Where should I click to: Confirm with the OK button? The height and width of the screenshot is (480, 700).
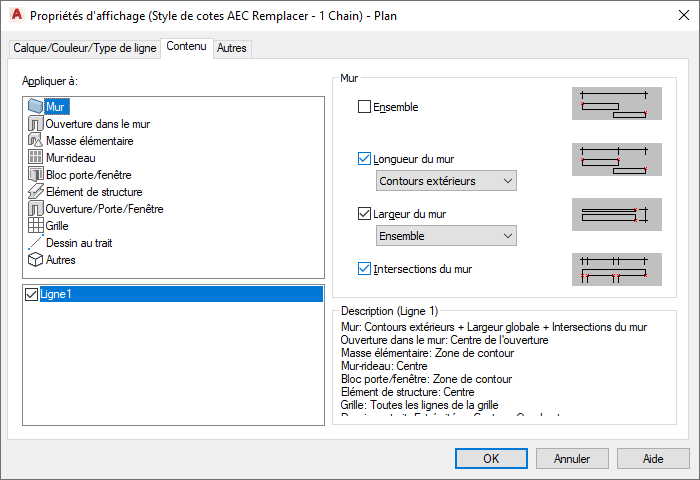pos(491,459)
